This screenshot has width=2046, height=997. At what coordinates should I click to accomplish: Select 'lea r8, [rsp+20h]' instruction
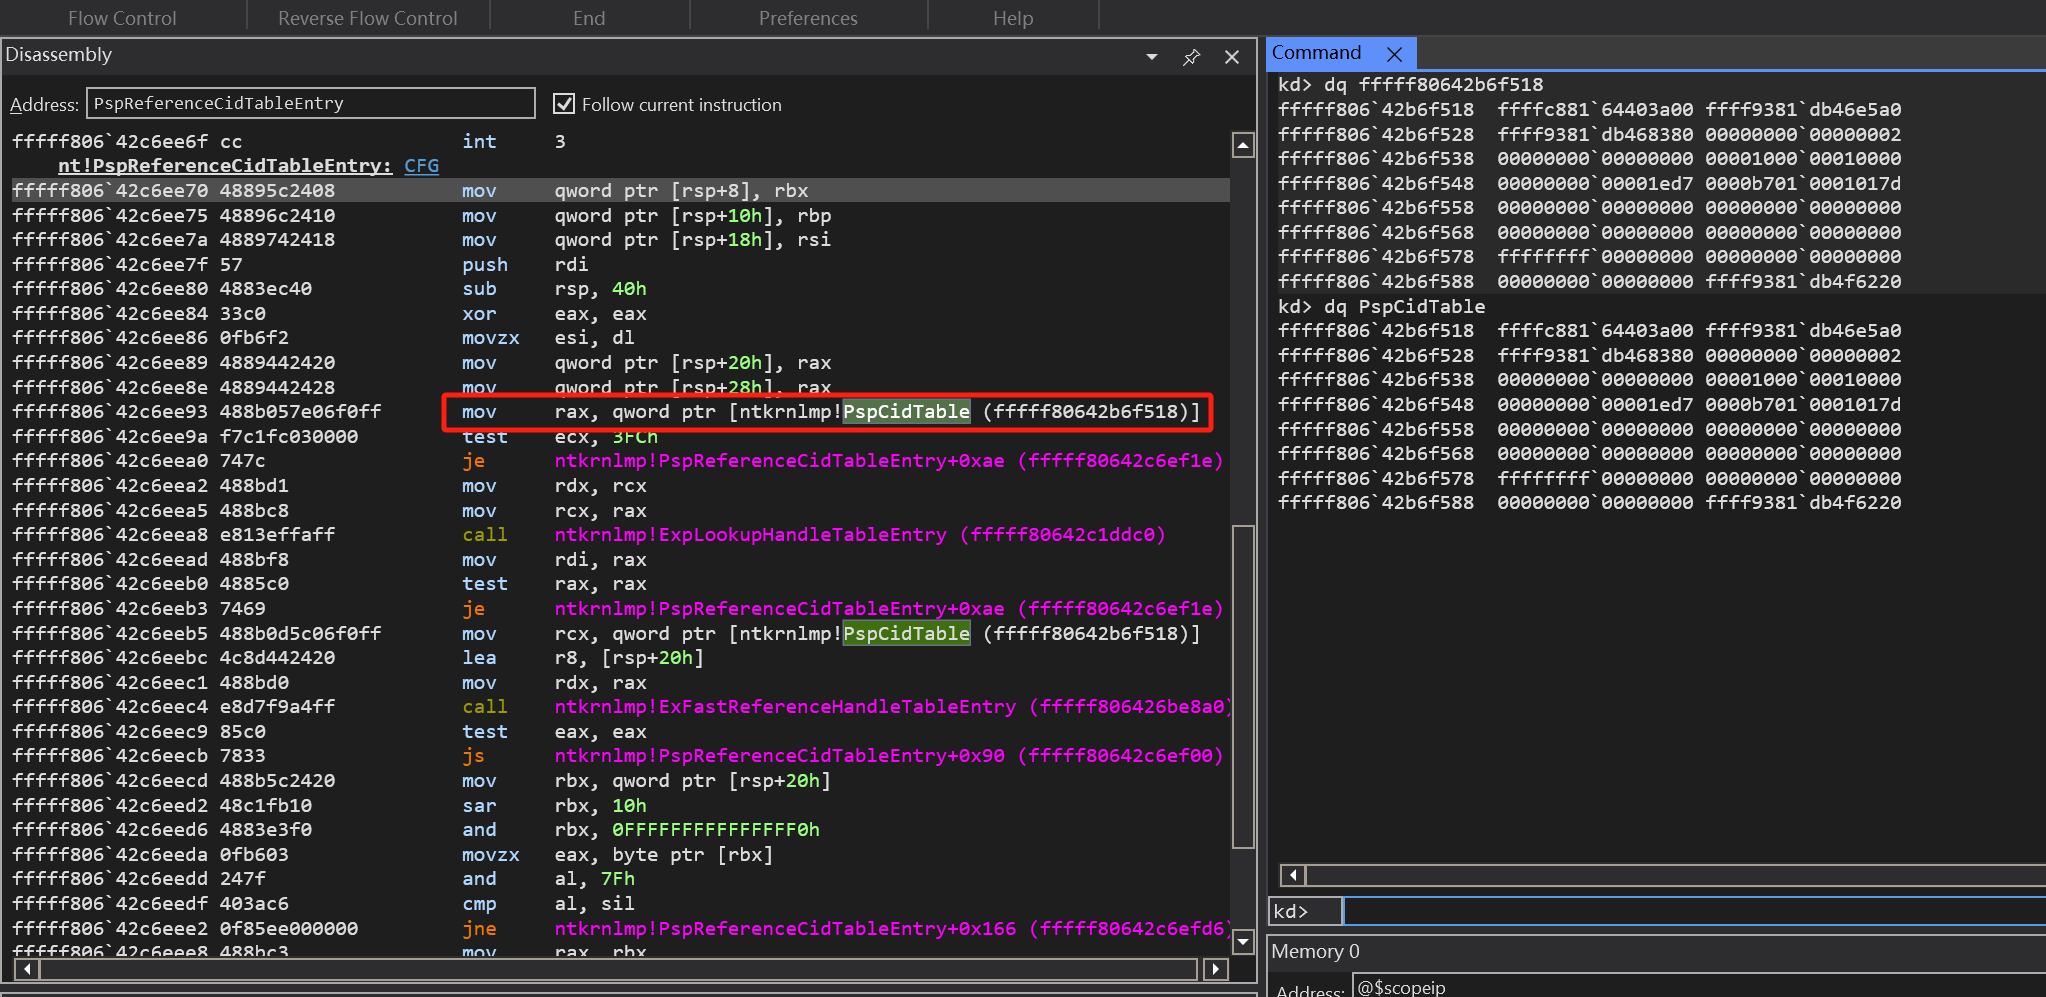coord(620,658)
